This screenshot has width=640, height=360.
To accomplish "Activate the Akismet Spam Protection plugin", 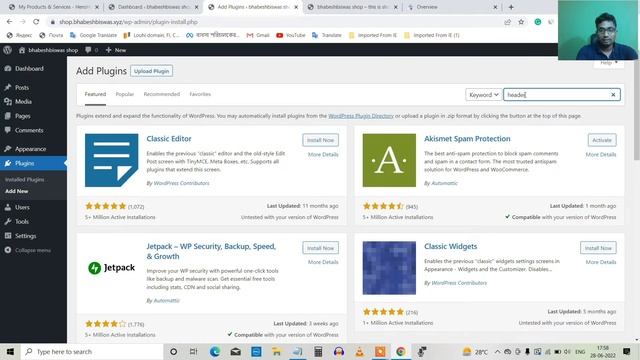I will tap(602, 140).
